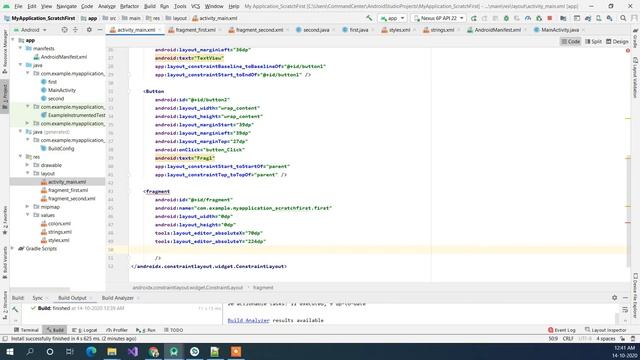The height and width of the screenshot is (360, 640).
Task: Click the Select Opened File target icon
Action: [x=64, y=30]
